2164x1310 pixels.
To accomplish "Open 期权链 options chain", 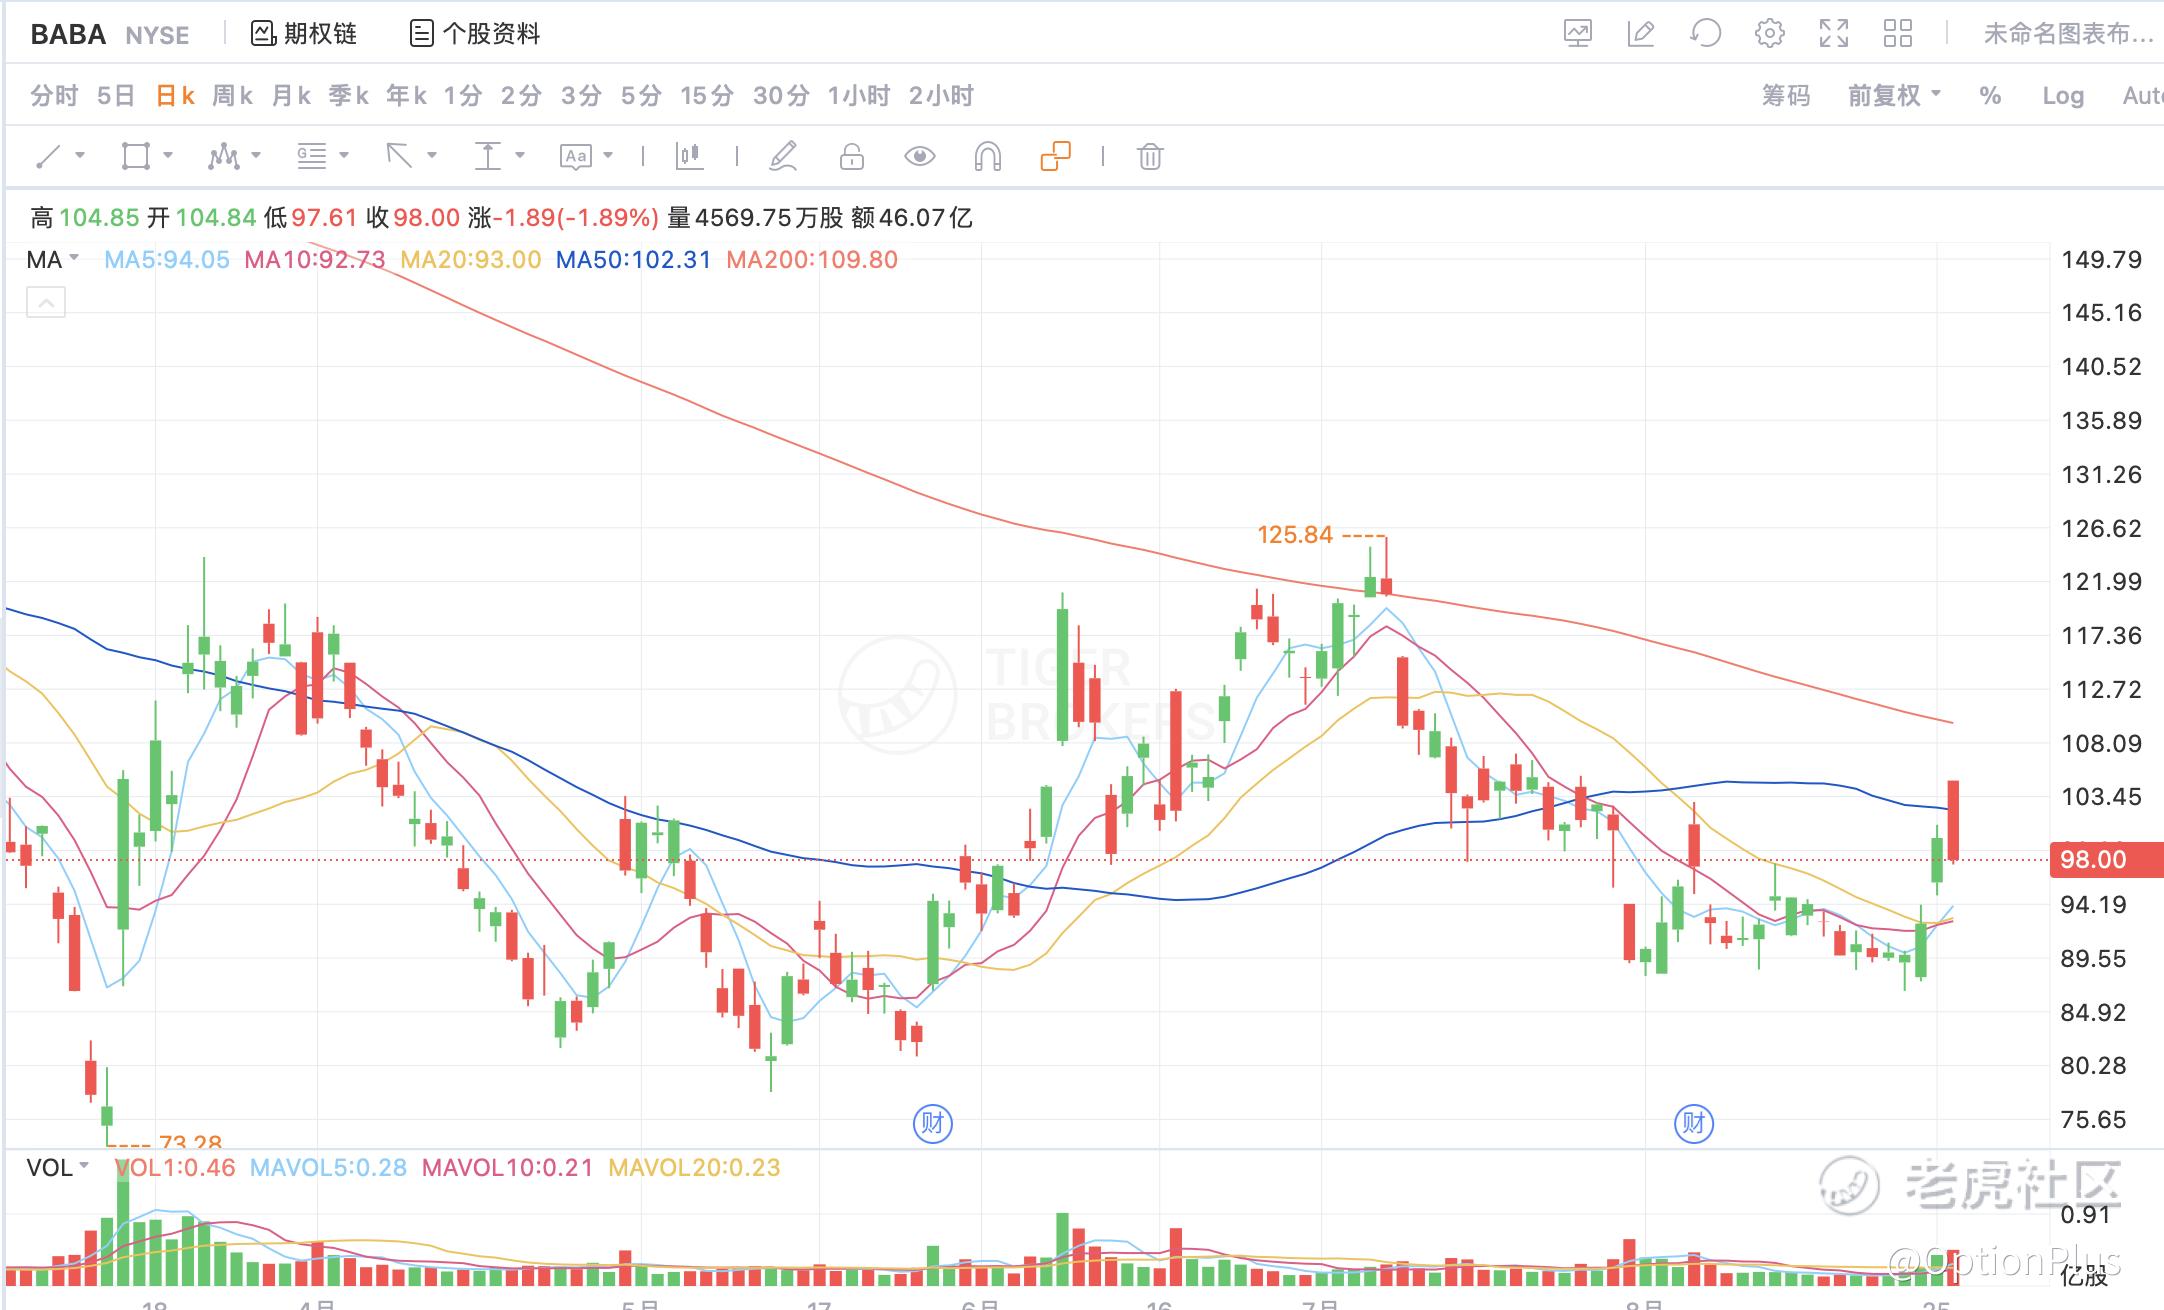I will [304, 34].
